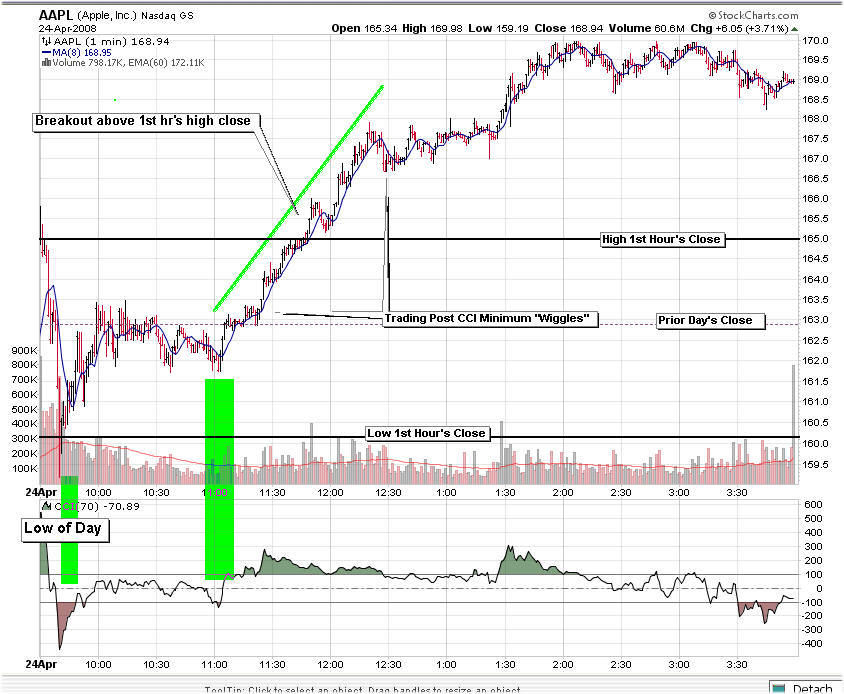Click the 500K volume axis label
844x694 pixels.
tap(25, 409)
